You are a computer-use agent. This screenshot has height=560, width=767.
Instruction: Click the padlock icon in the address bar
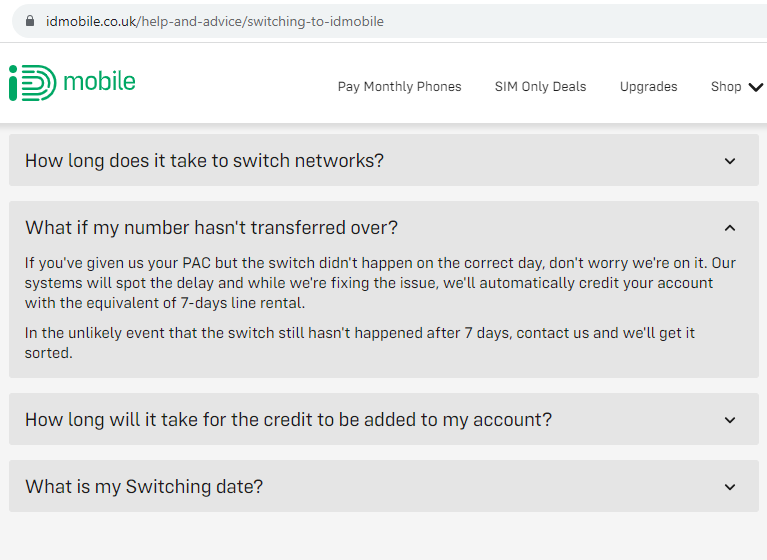coord(30,21)
